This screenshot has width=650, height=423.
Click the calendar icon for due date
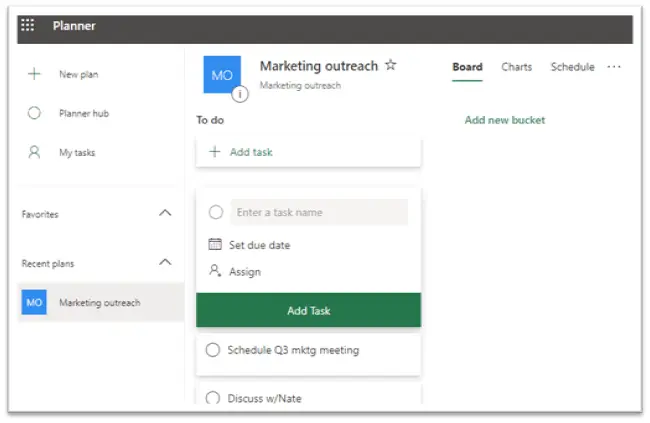tap(215, 244)
